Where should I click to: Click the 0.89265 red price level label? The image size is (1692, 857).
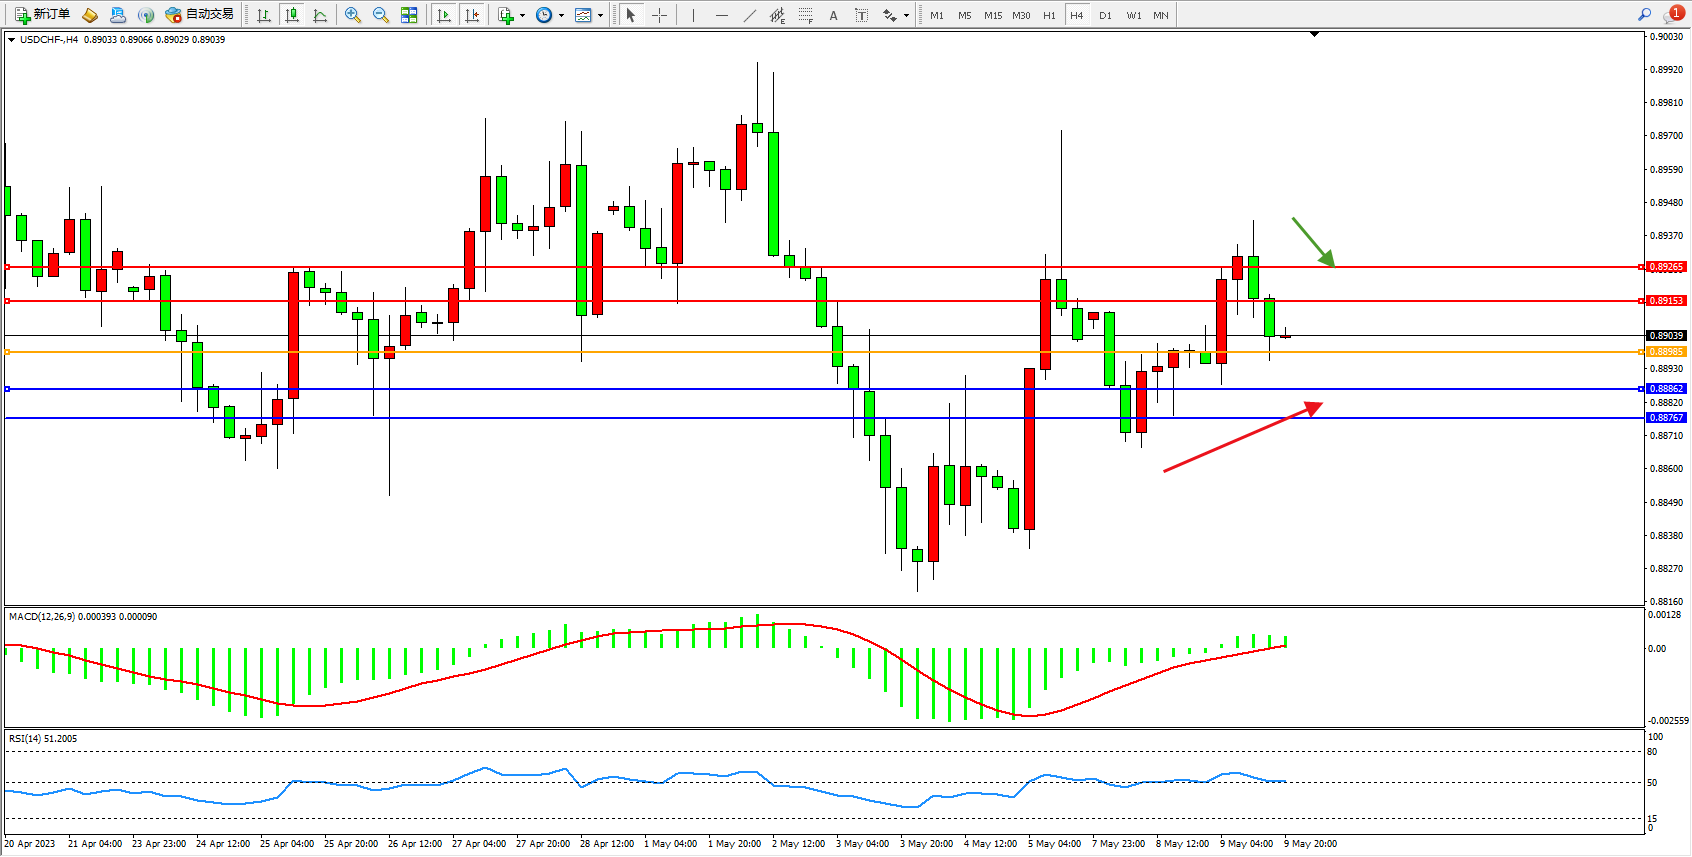point(1666,267)
